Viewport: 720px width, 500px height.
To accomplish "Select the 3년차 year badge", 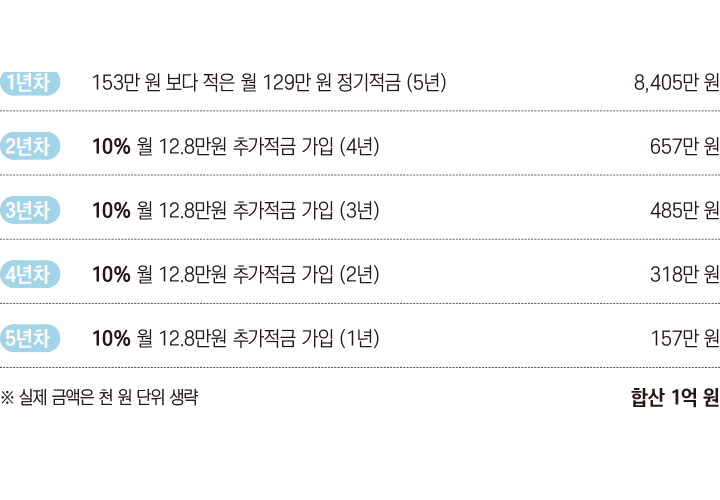I will pos(31,210).
